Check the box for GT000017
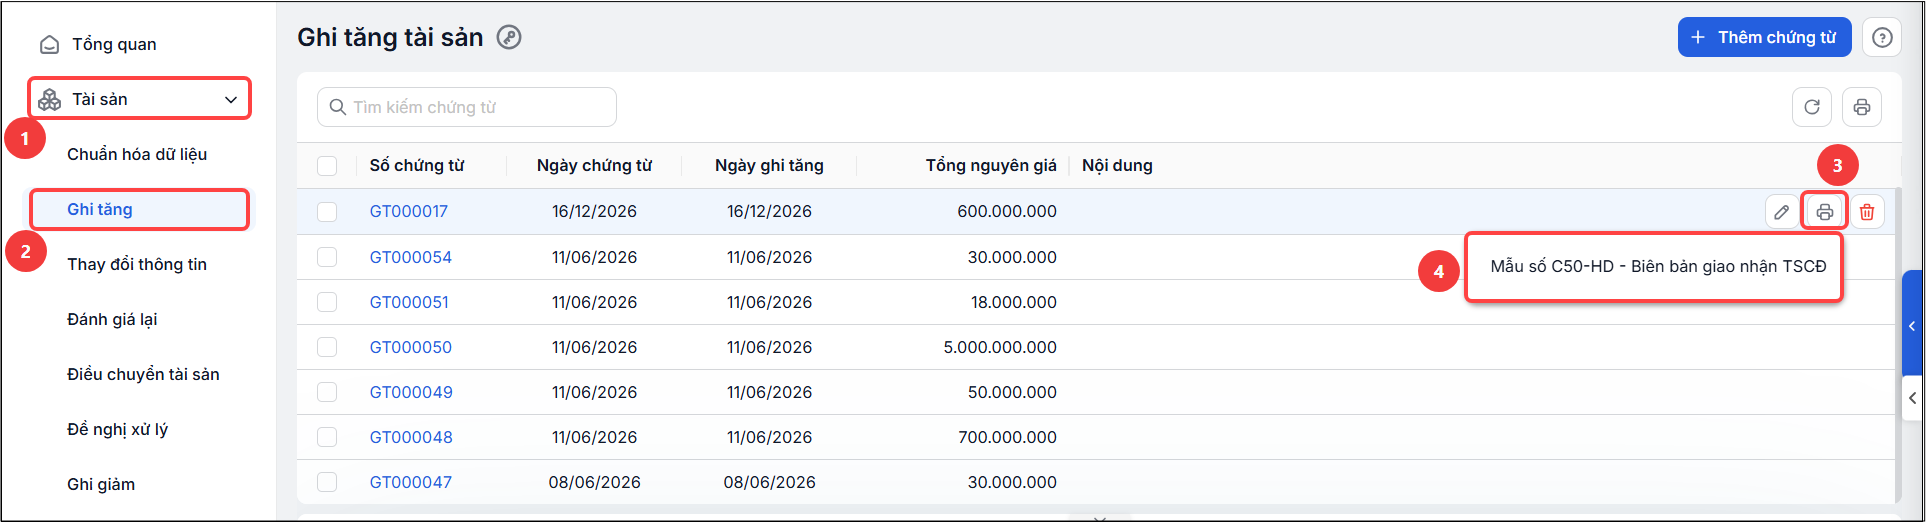 click(x=327, y=212)
